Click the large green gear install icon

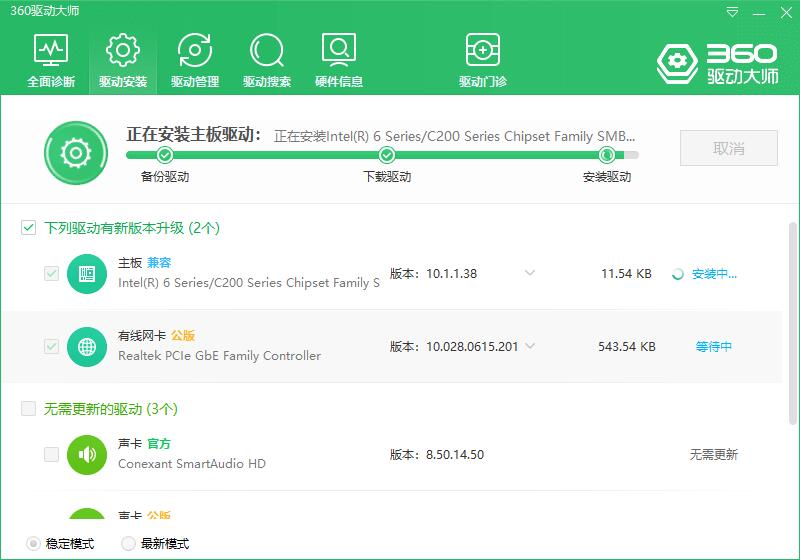pyautogui.click(x=76, y=152)
